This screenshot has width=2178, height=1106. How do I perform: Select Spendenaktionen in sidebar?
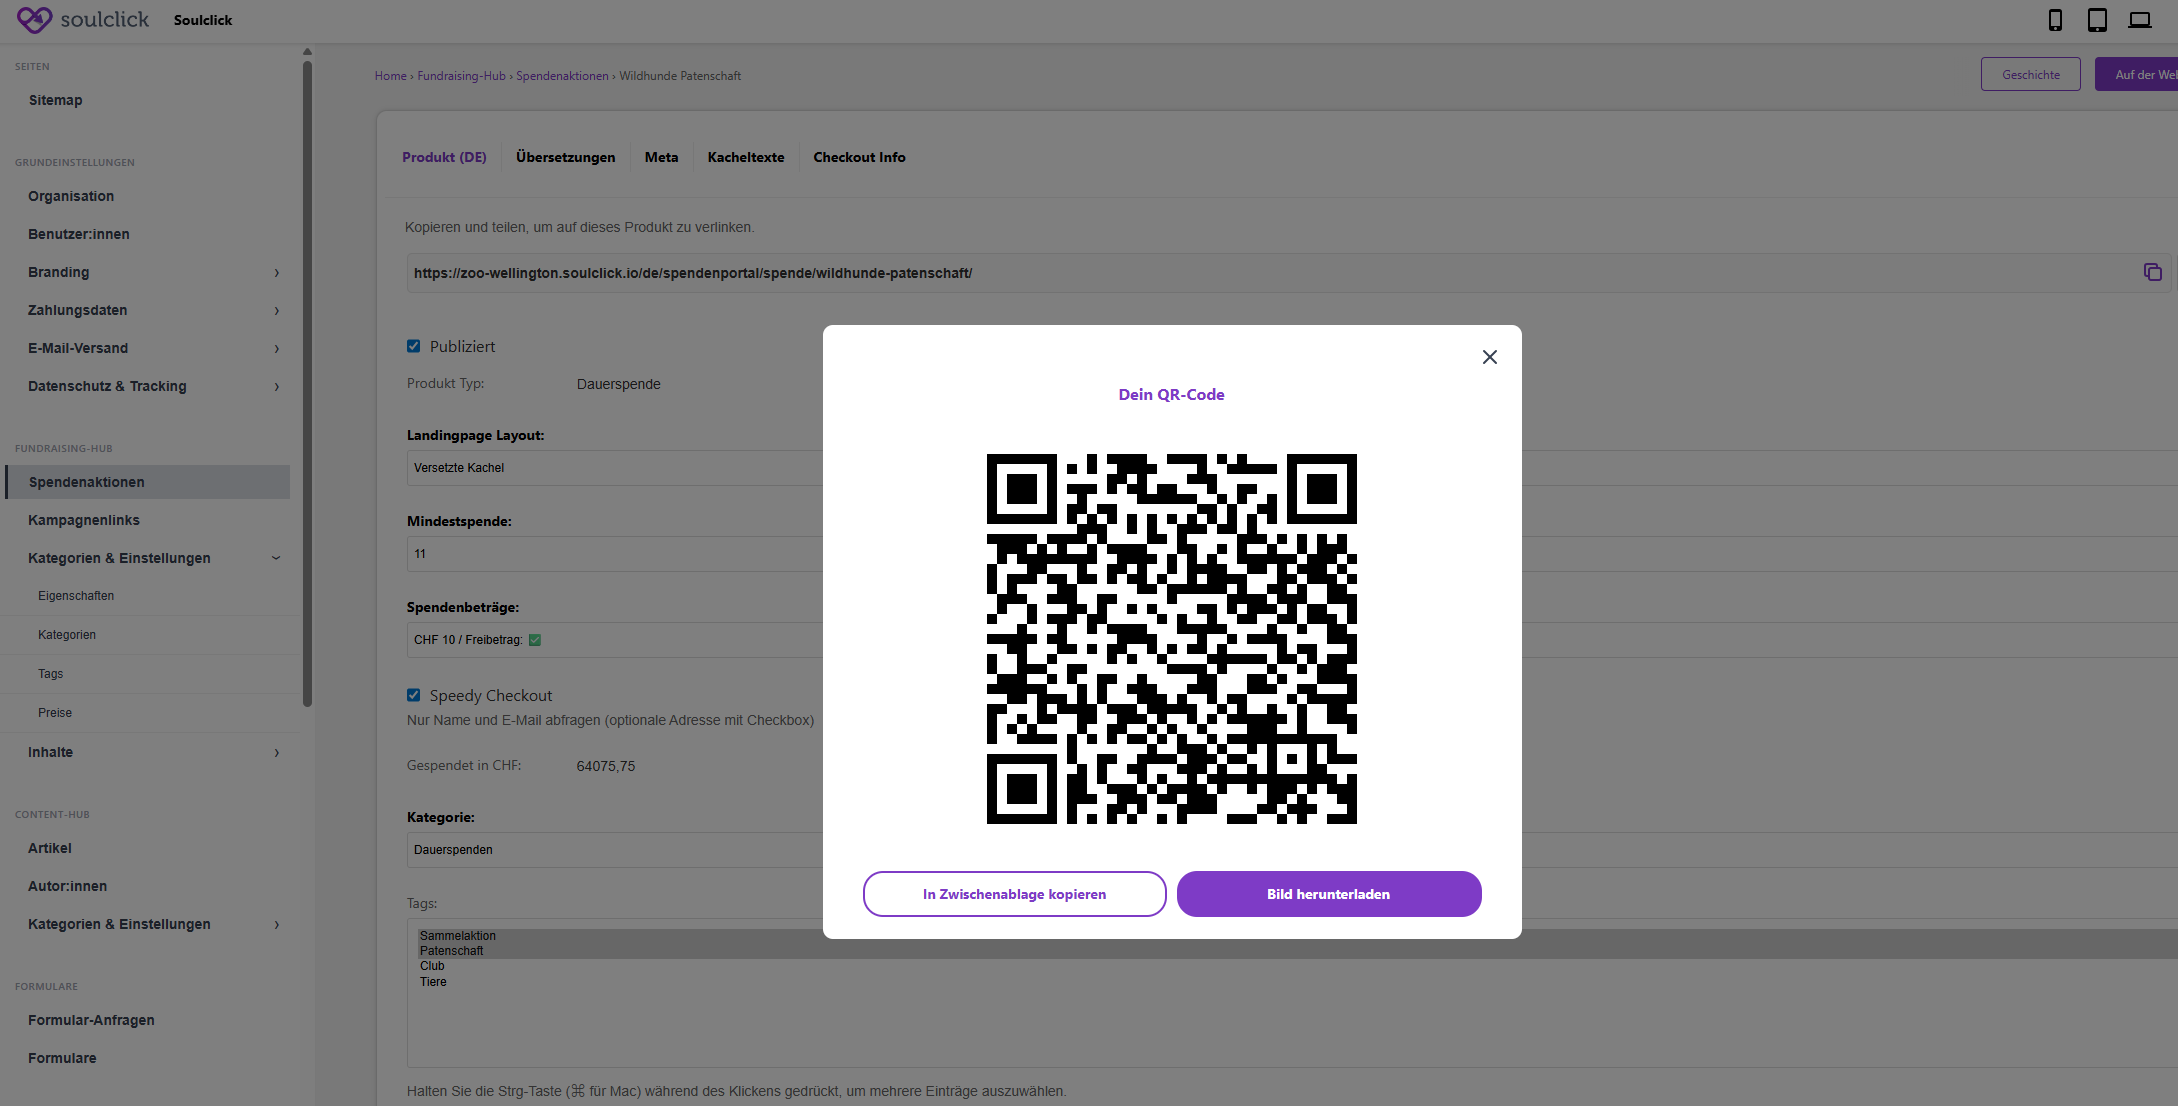148,482
